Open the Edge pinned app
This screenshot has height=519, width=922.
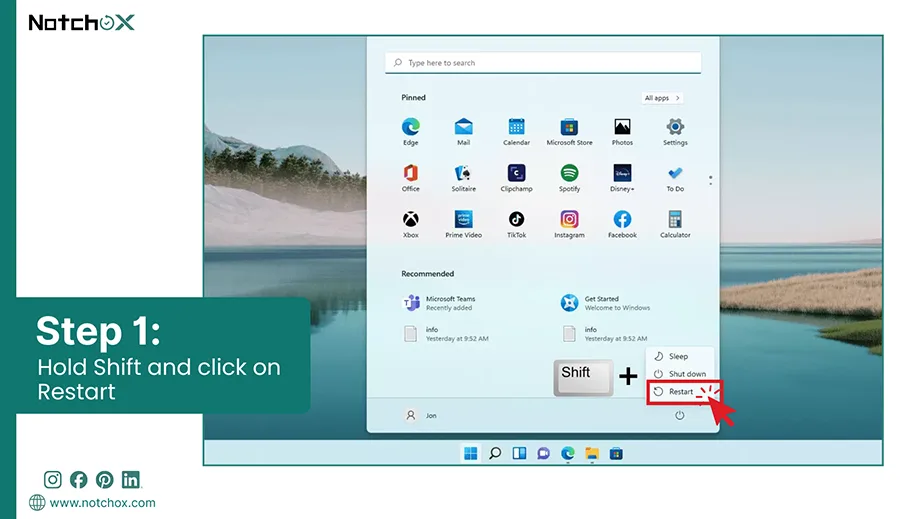coord(410,131)
